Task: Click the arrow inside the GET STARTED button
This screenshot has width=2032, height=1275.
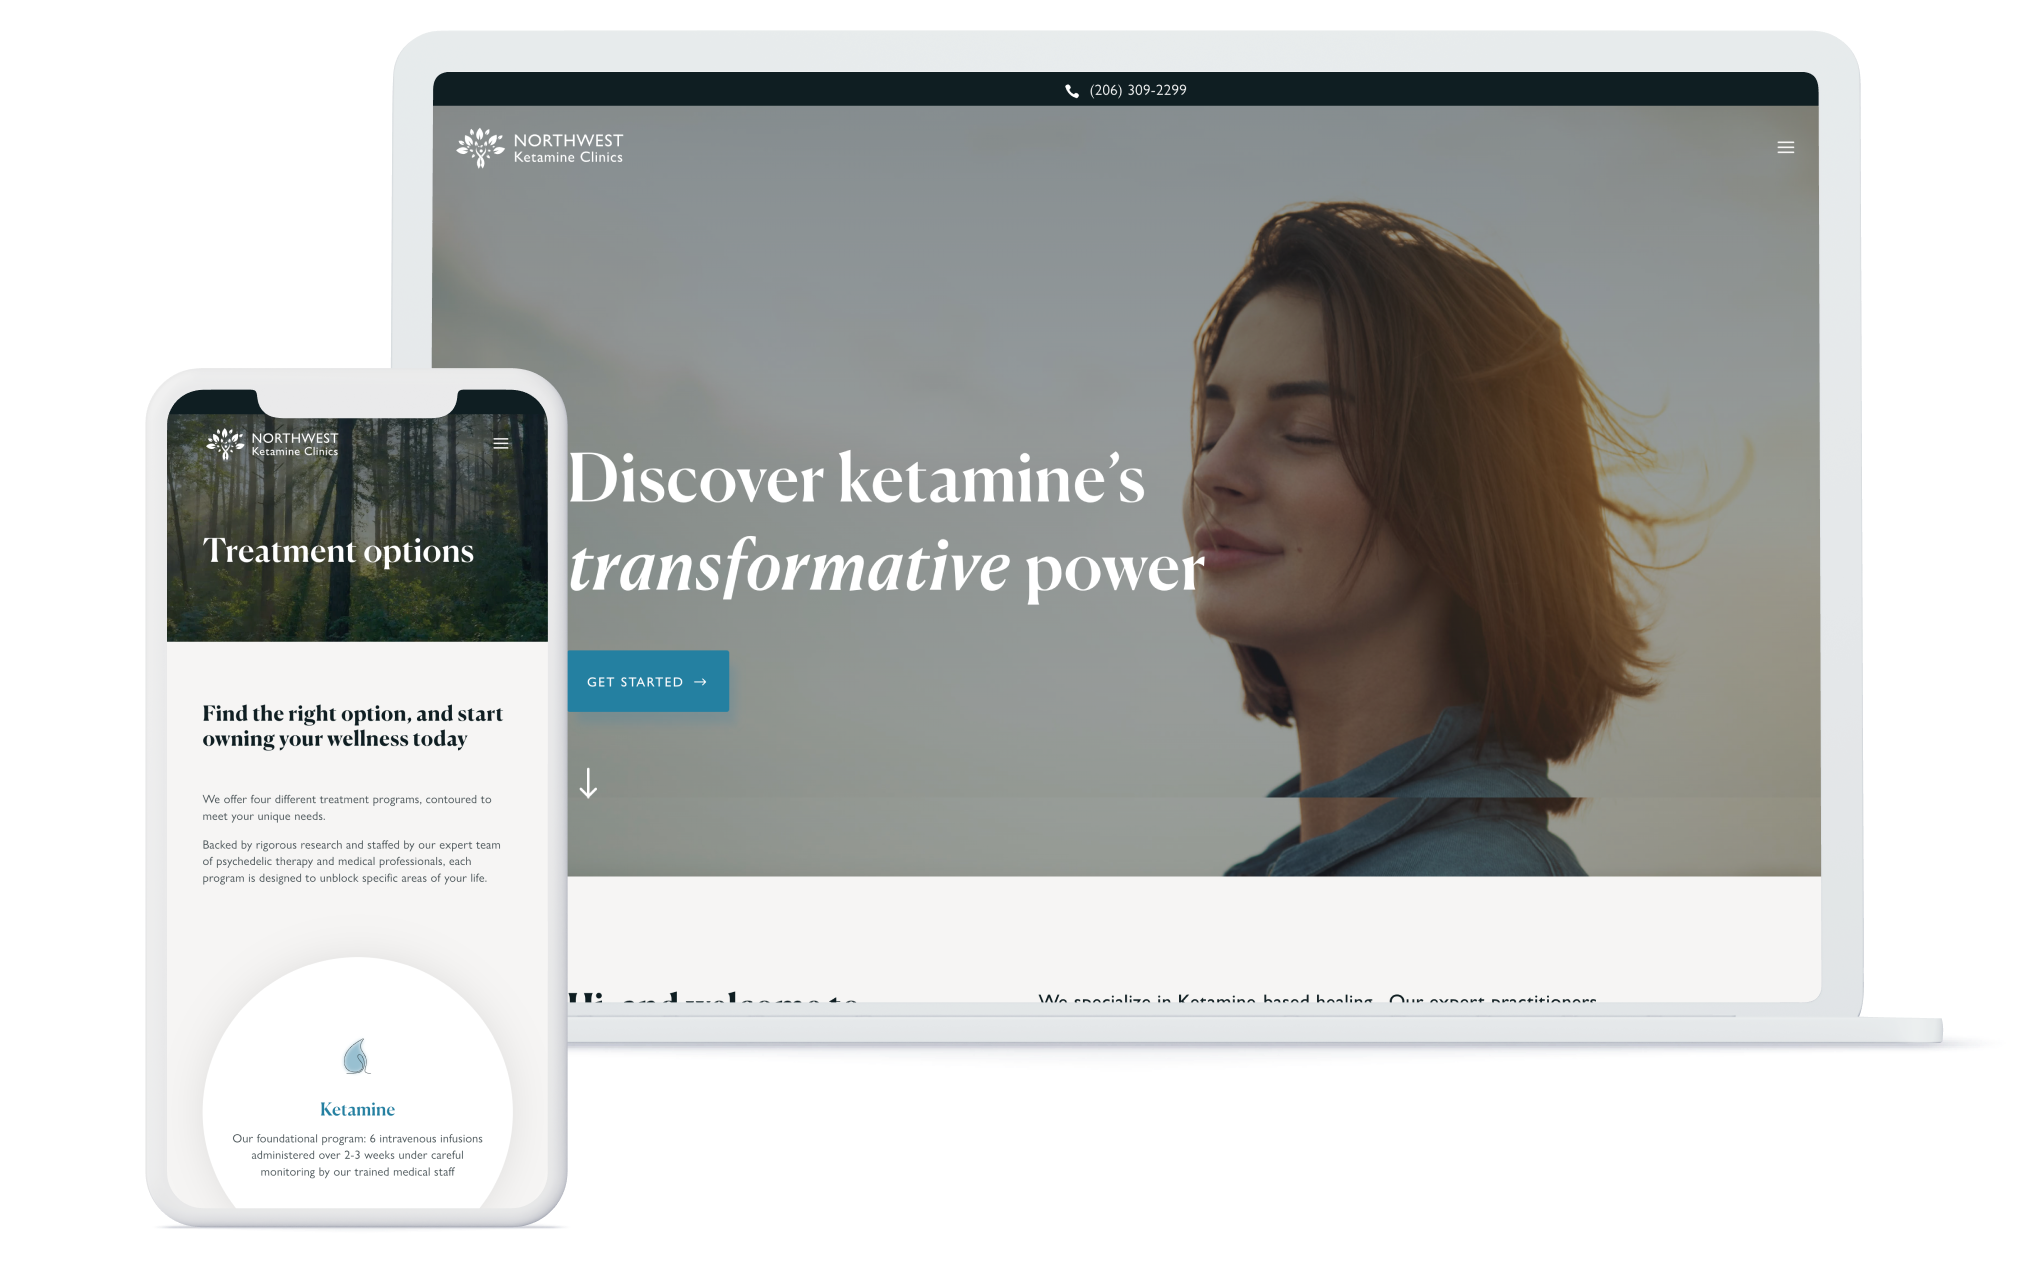Action: (699, 681)
